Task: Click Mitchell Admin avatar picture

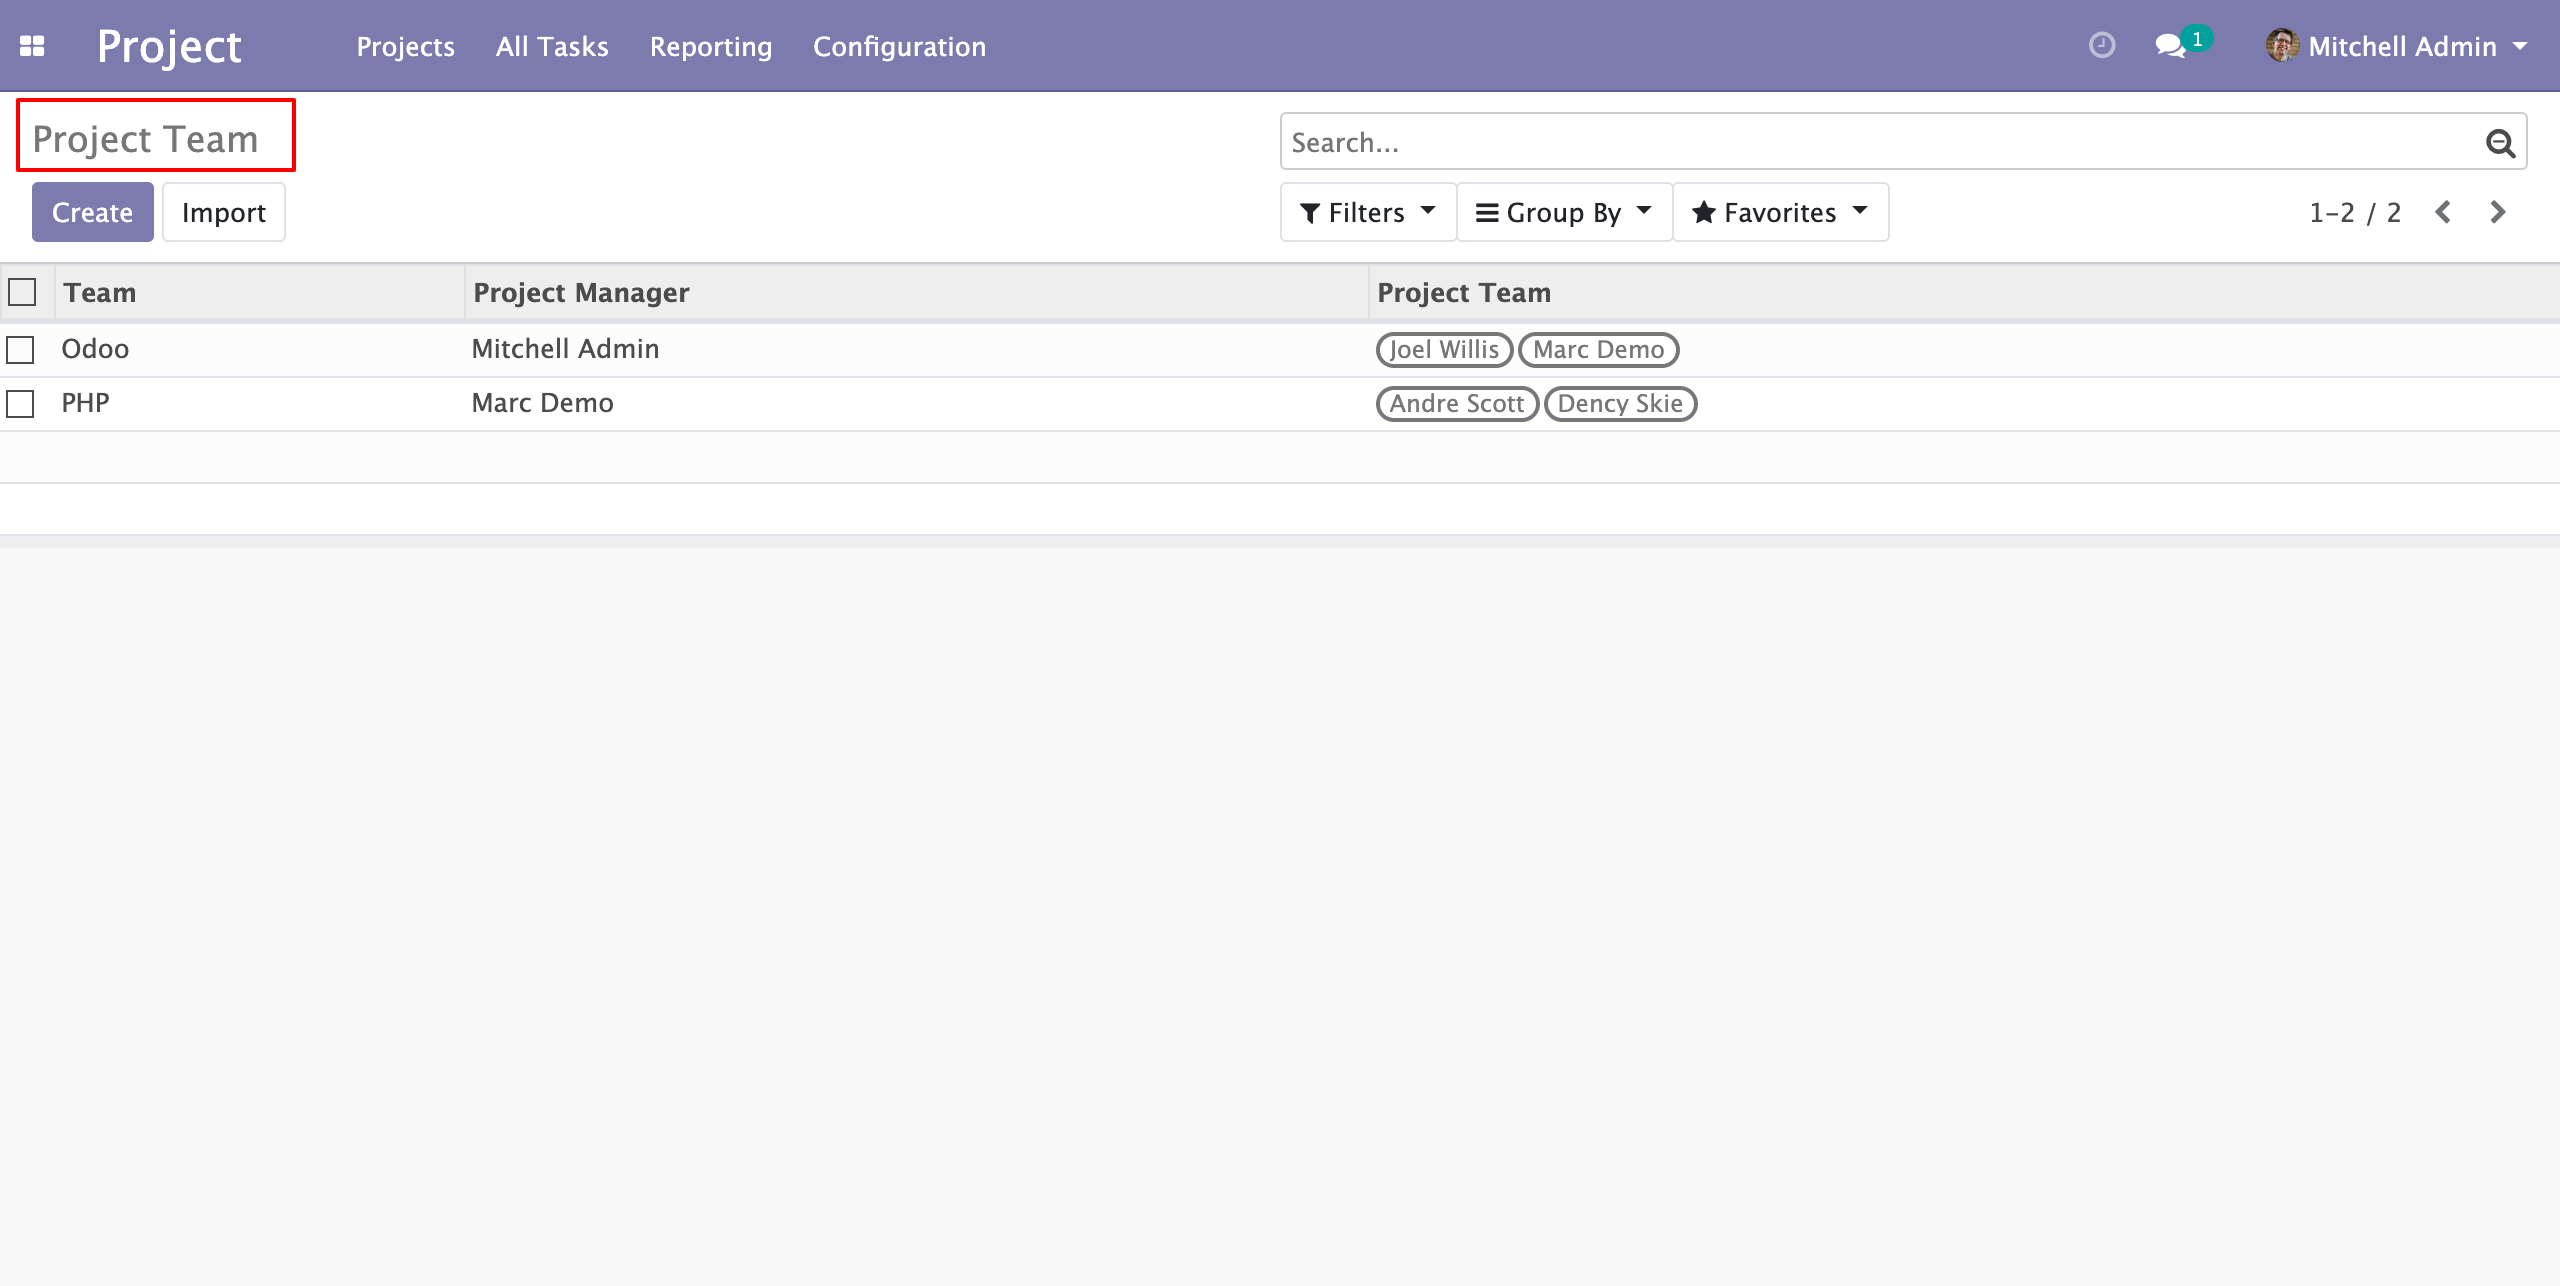Action: tap(2281, 46)
